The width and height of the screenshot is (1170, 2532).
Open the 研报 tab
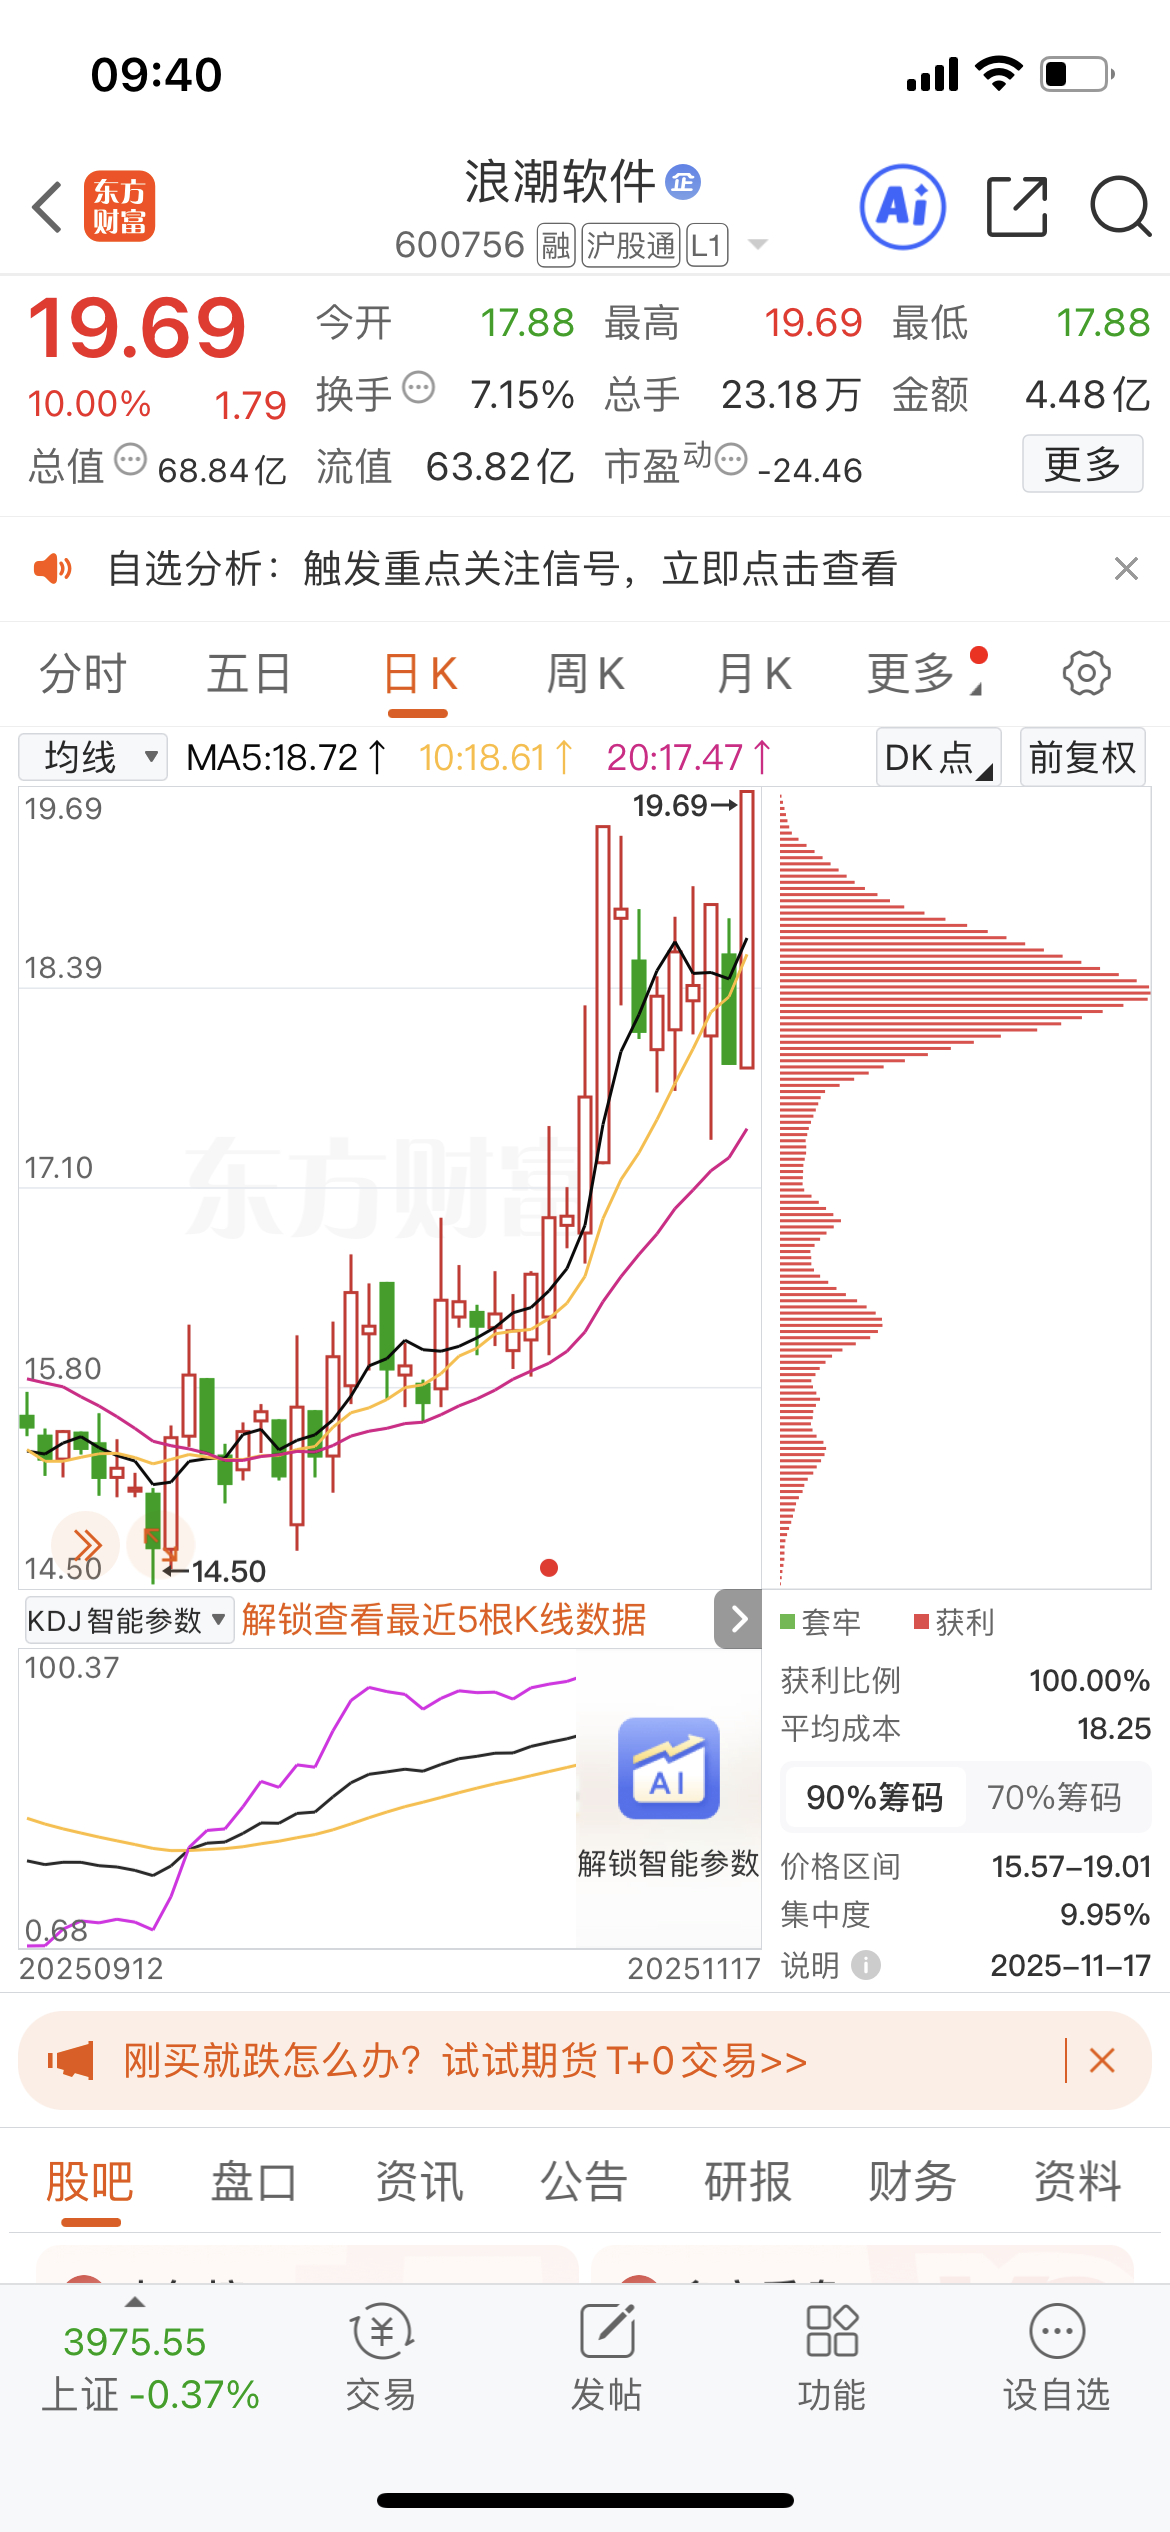(x=748, y=2181)
